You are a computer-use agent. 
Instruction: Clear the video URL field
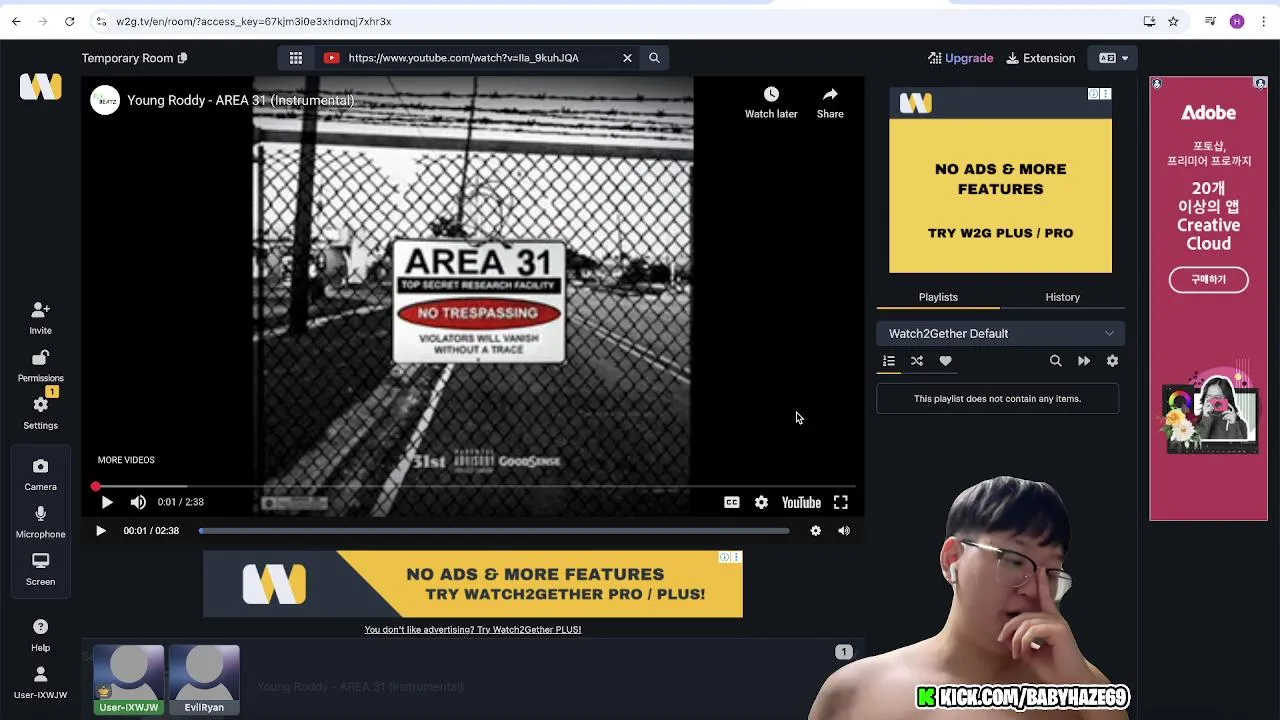[627, 58]
